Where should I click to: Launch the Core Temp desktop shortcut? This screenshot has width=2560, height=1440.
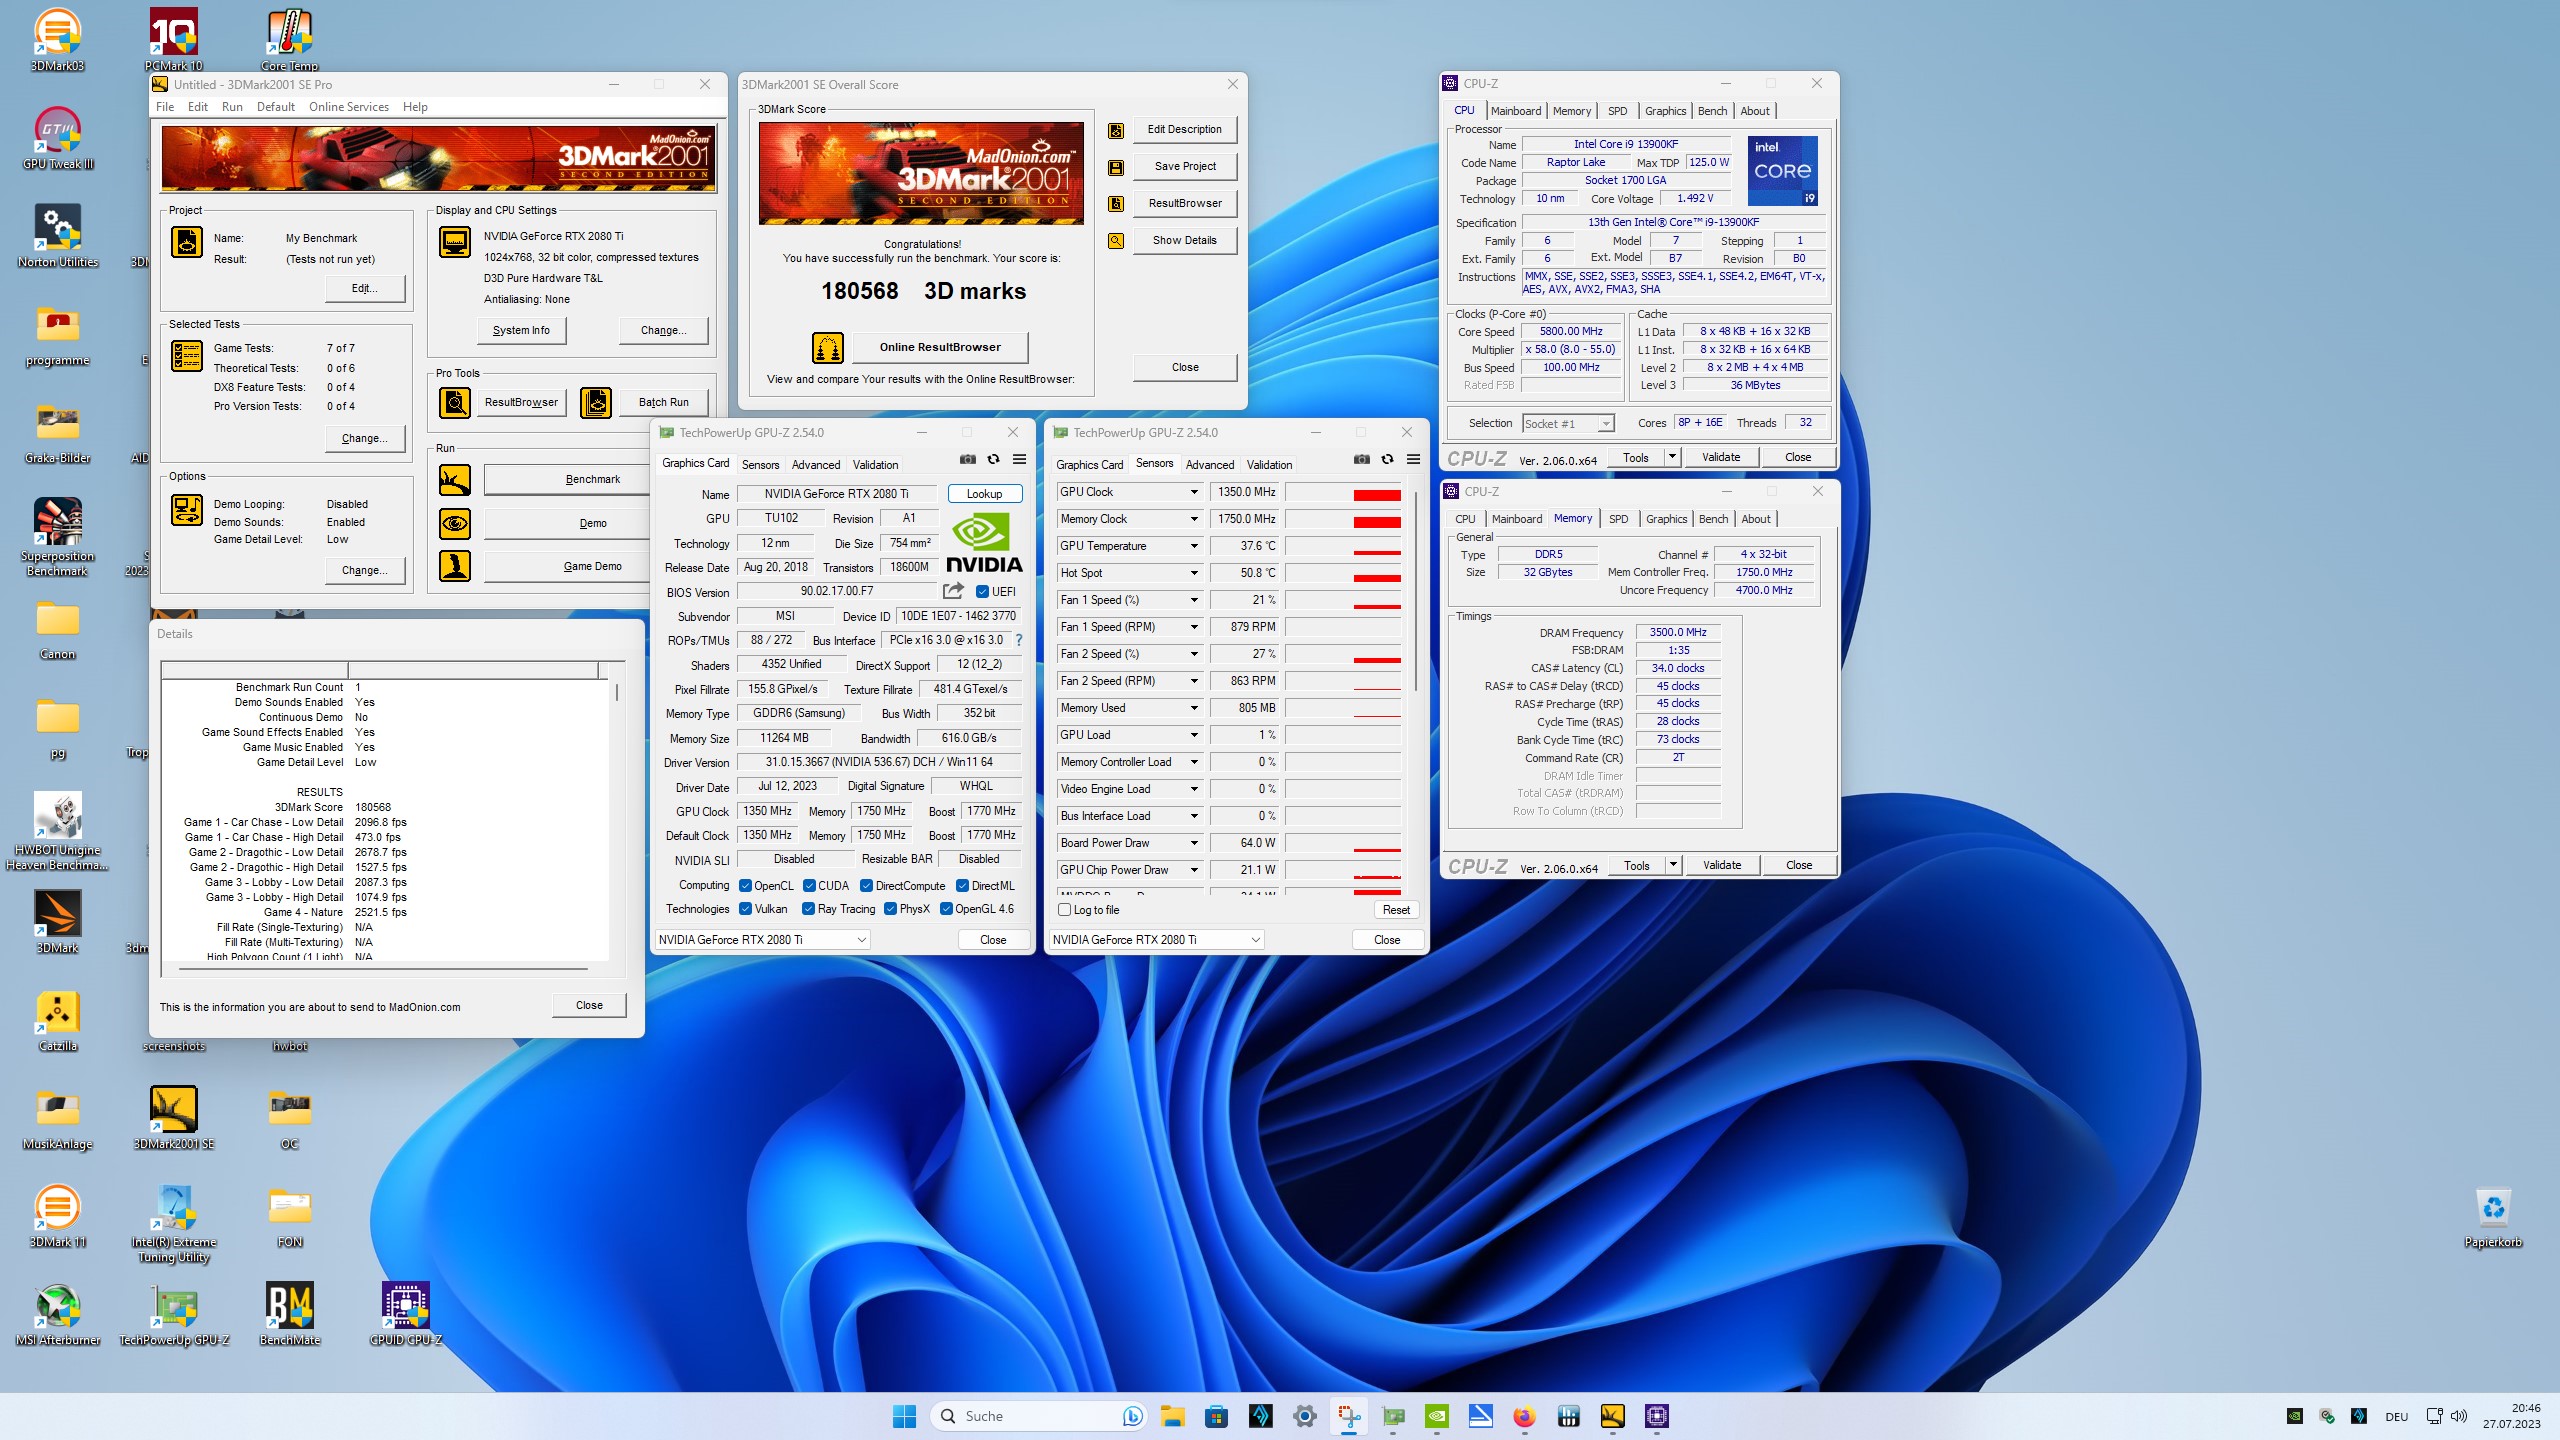(289, 40)
